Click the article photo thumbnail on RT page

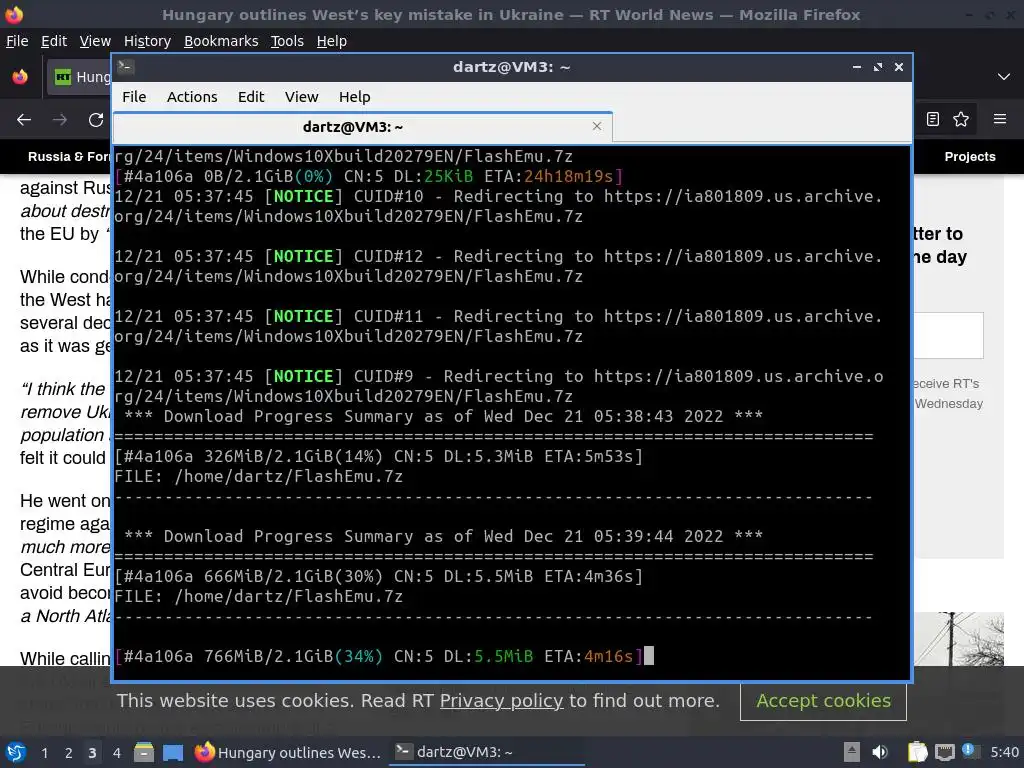(958, 639)
